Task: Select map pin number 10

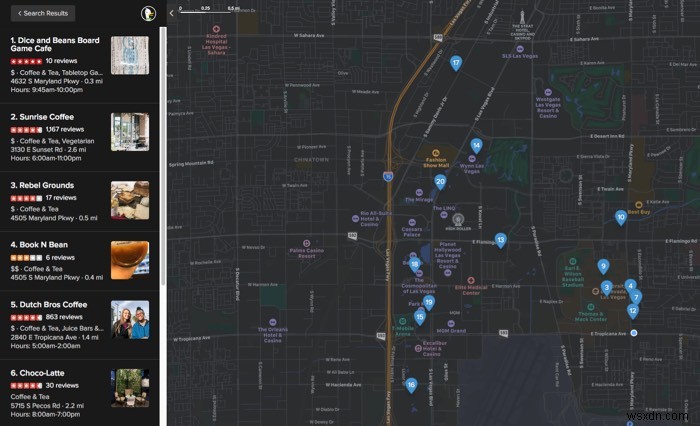Action: point(621,217)
